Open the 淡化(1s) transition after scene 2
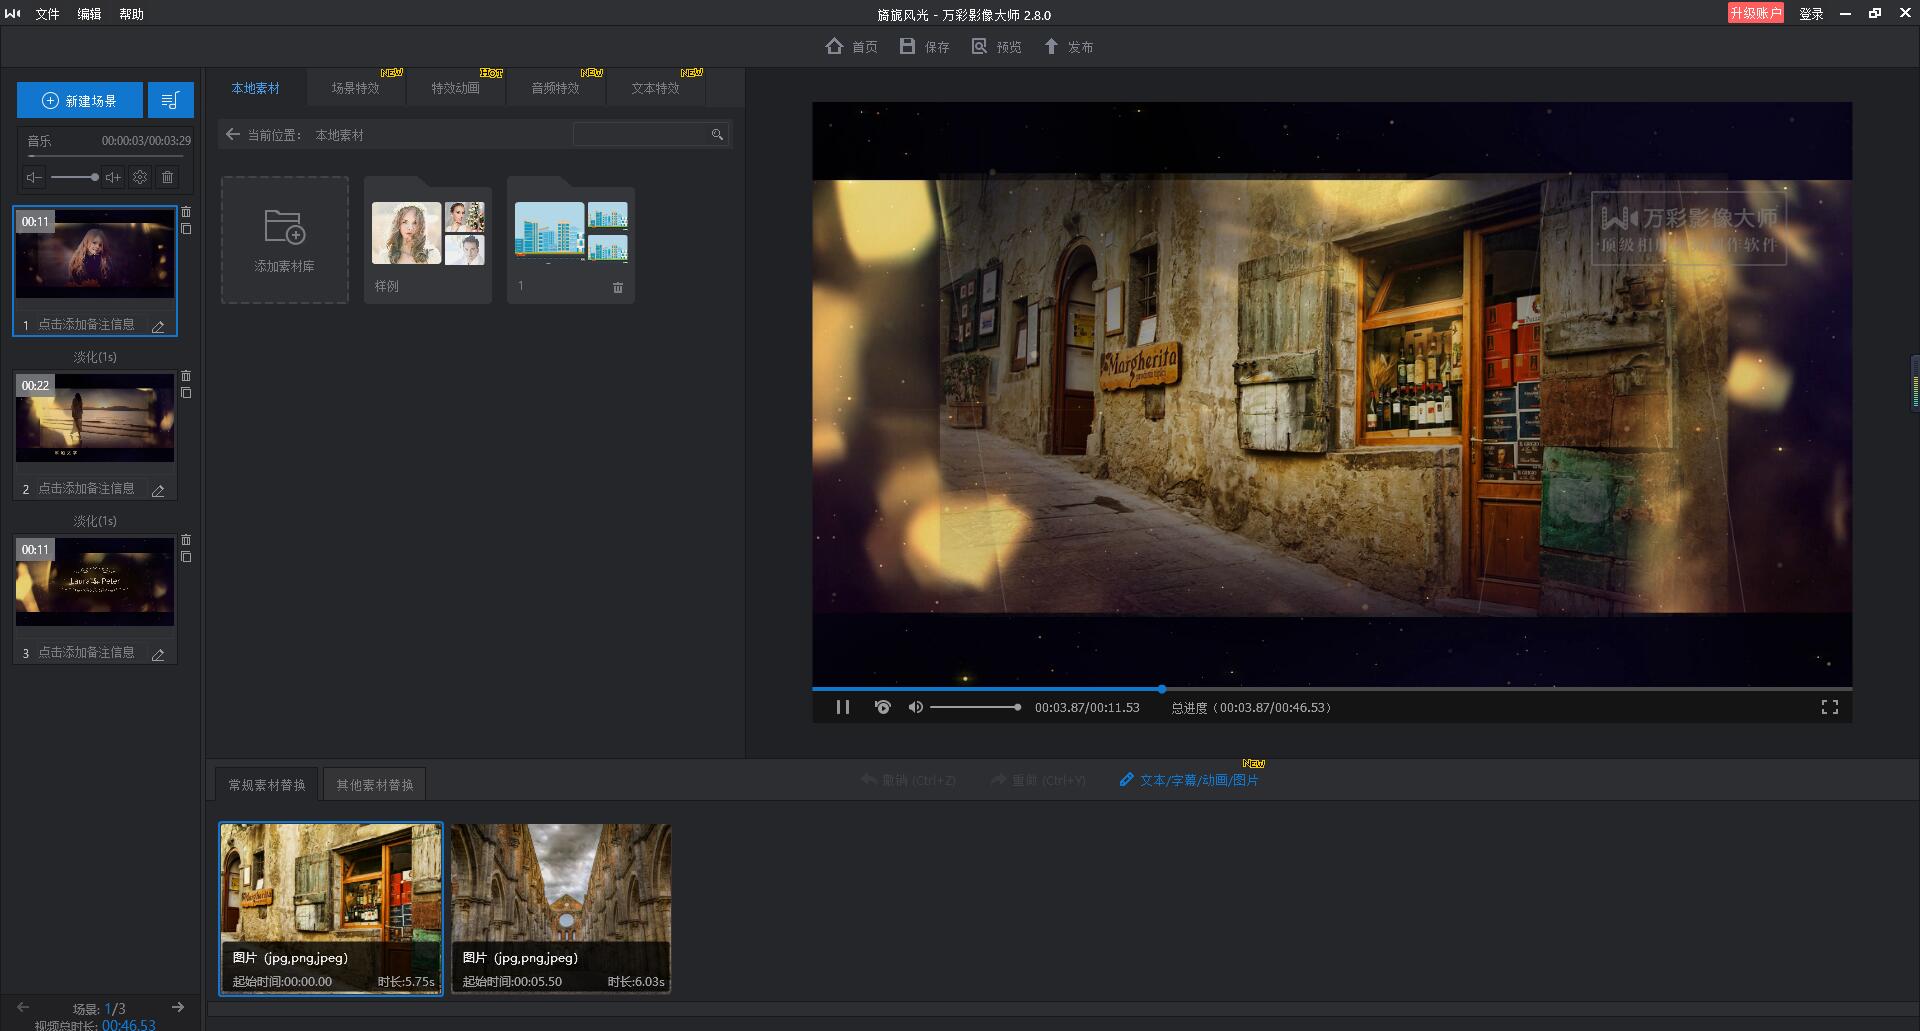 [95, 521]
